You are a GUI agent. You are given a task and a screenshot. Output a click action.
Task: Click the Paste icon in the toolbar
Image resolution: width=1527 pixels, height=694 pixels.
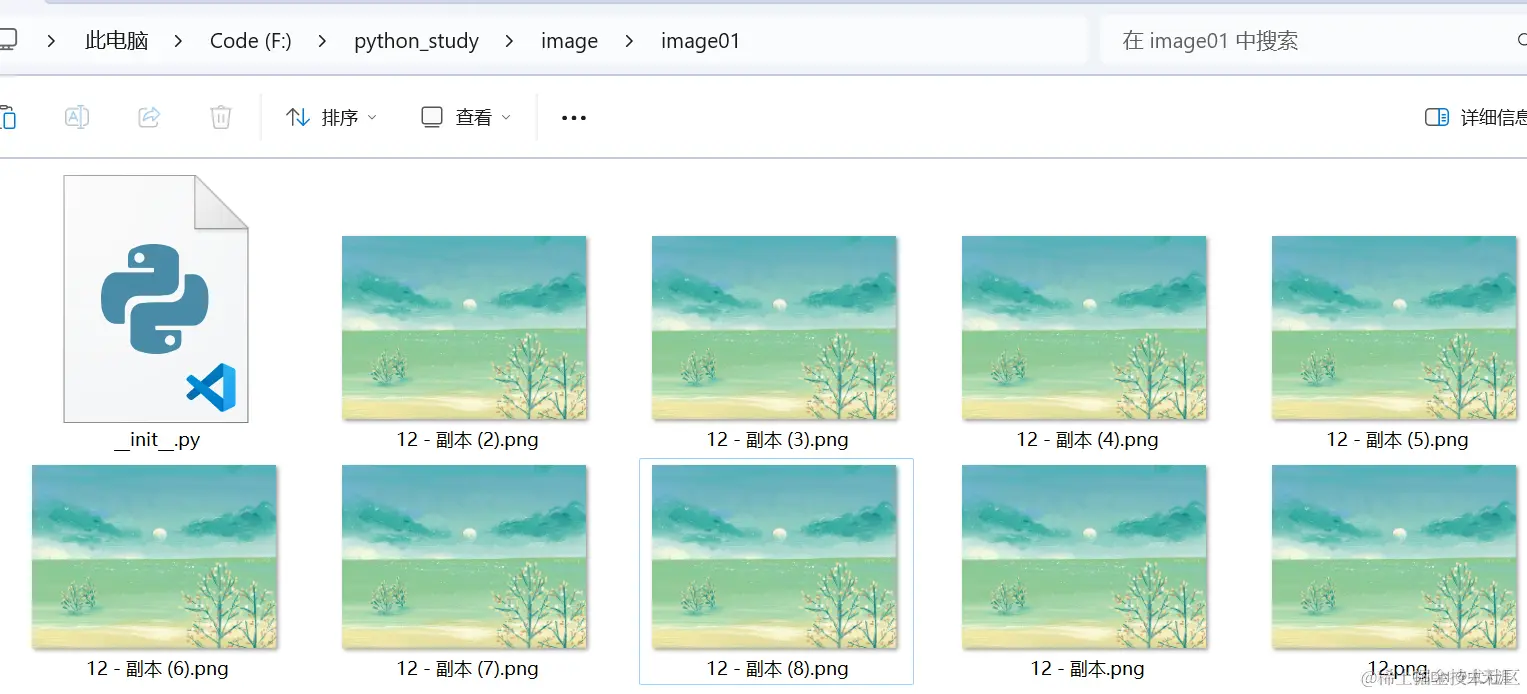click(10, 117)
